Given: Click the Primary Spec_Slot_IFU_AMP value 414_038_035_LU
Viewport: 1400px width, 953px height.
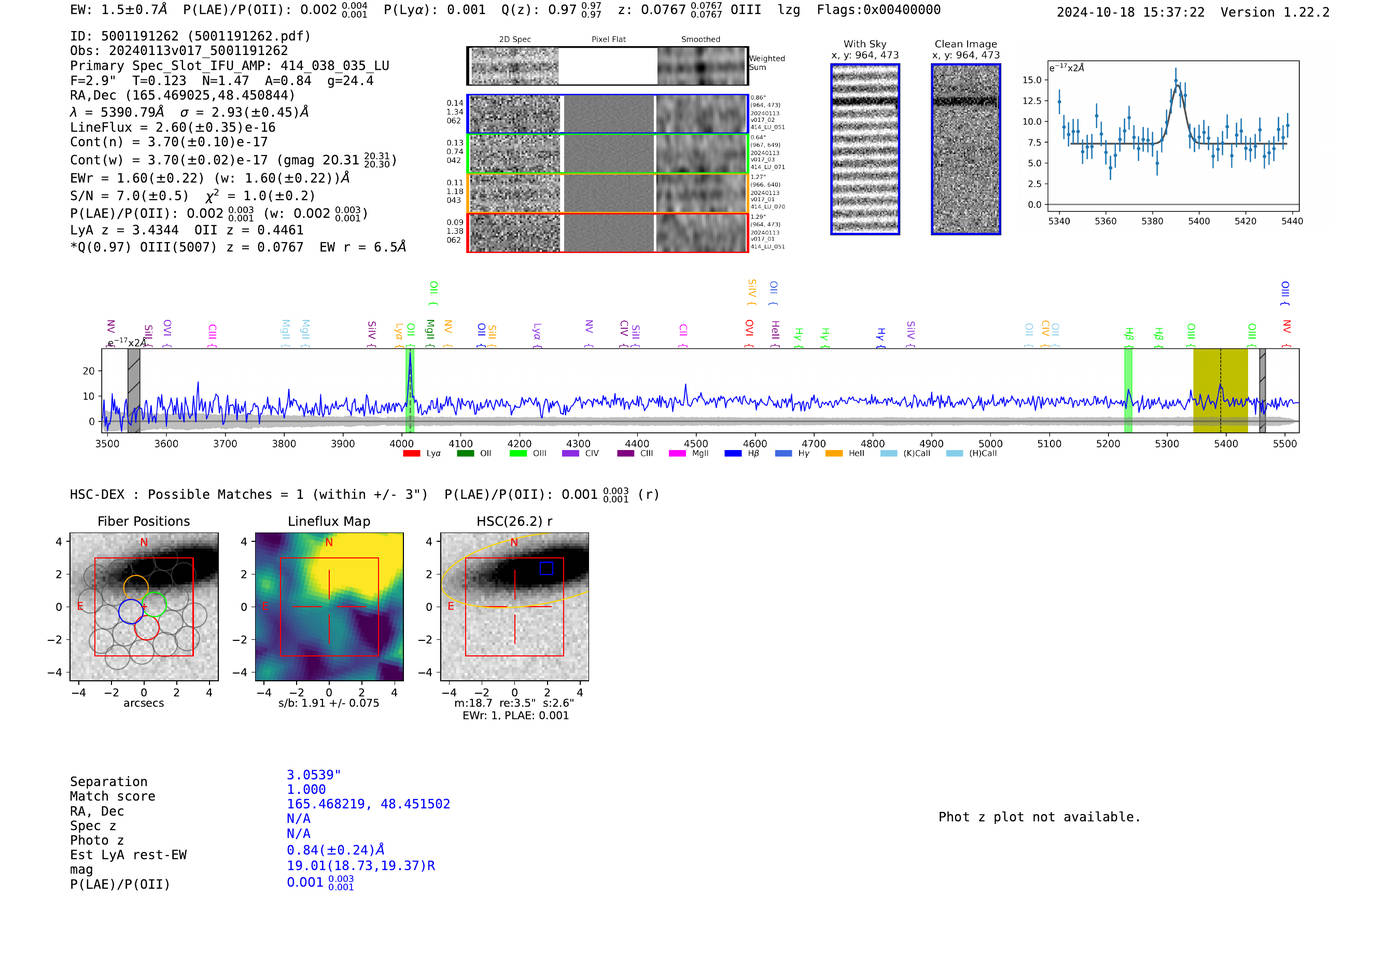Looking at the screenshot, I should pyautogui.click(x=335, y=66).
